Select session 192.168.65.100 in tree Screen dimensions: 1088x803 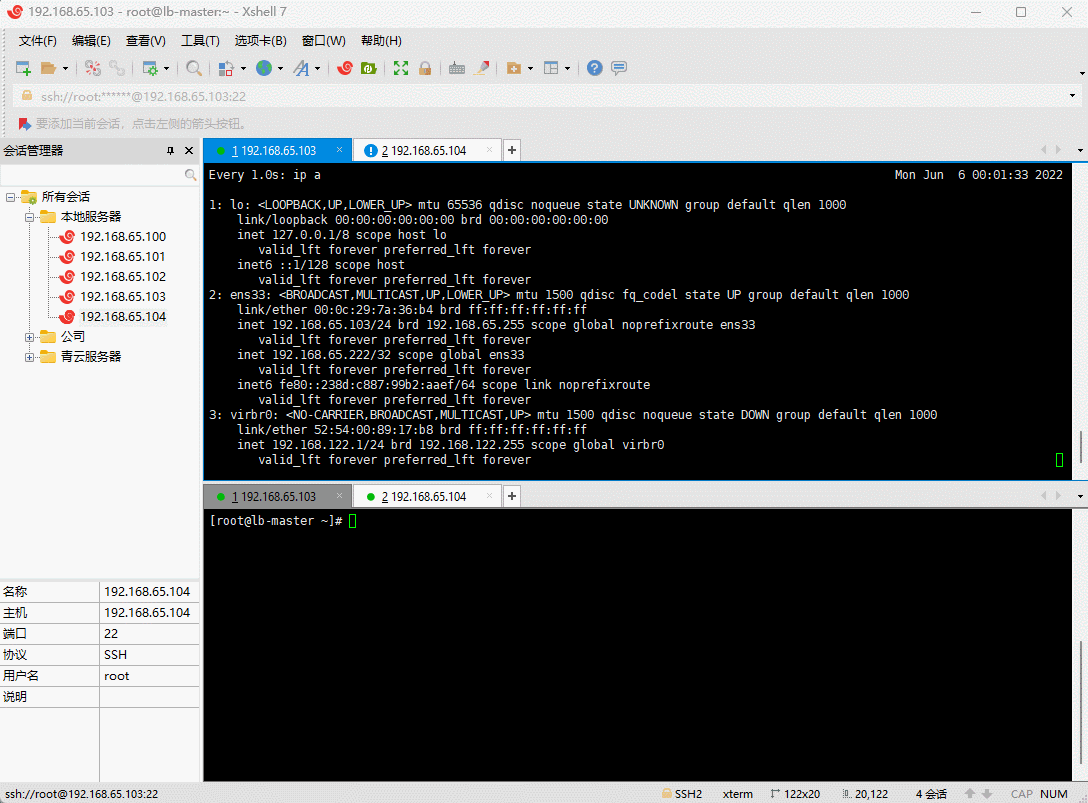pyautogui.click(x=123, y=237)
